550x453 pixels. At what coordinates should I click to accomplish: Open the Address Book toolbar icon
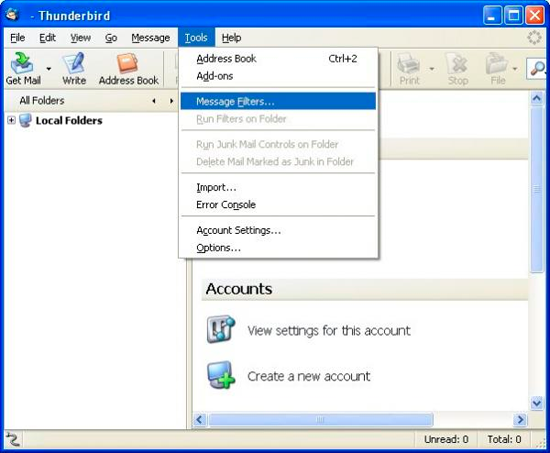[x=127, y=63]
